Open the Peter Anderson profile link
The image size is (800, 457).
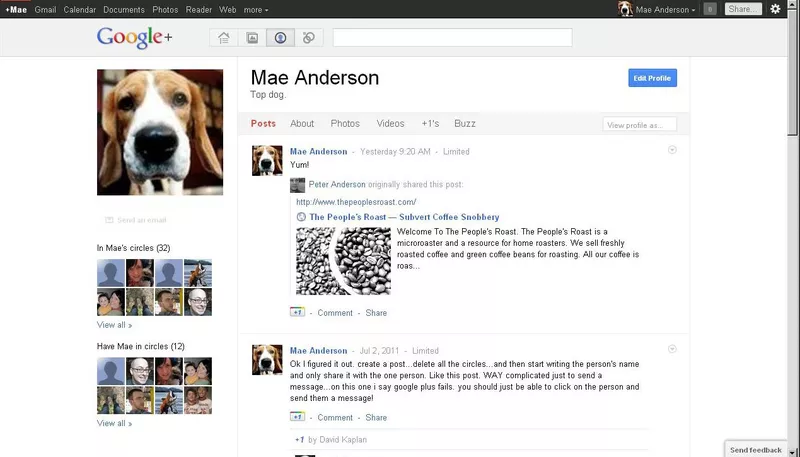(x=337, y=185)
